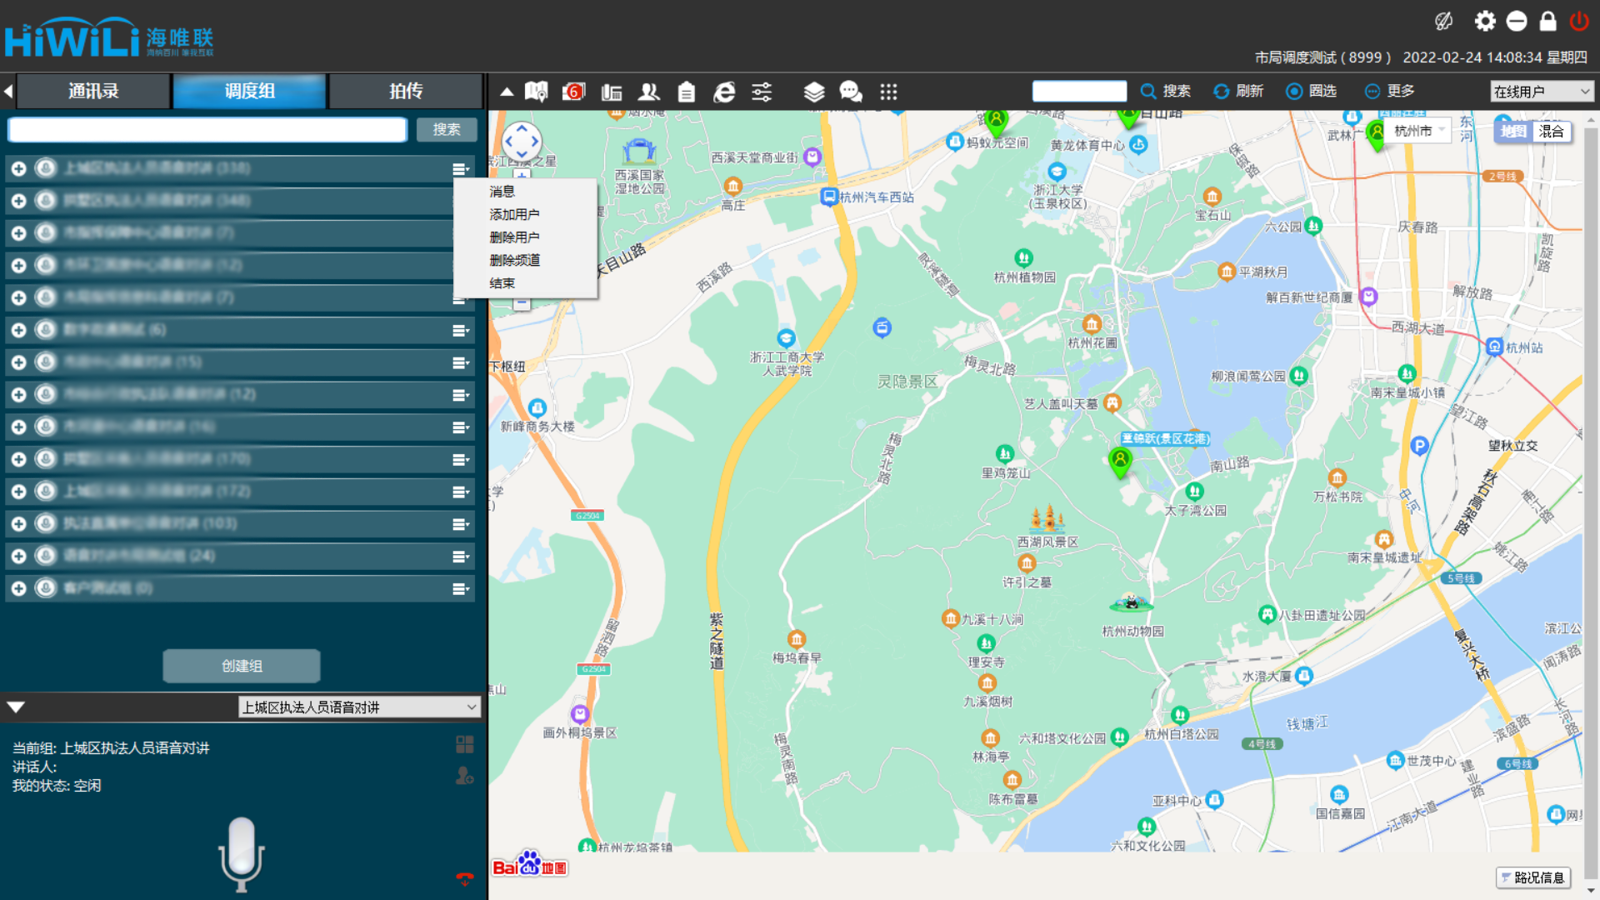This screenshot has width=1600, height=900.
Task: Click the red hang-up phone icon
Action: pos(465,878)
